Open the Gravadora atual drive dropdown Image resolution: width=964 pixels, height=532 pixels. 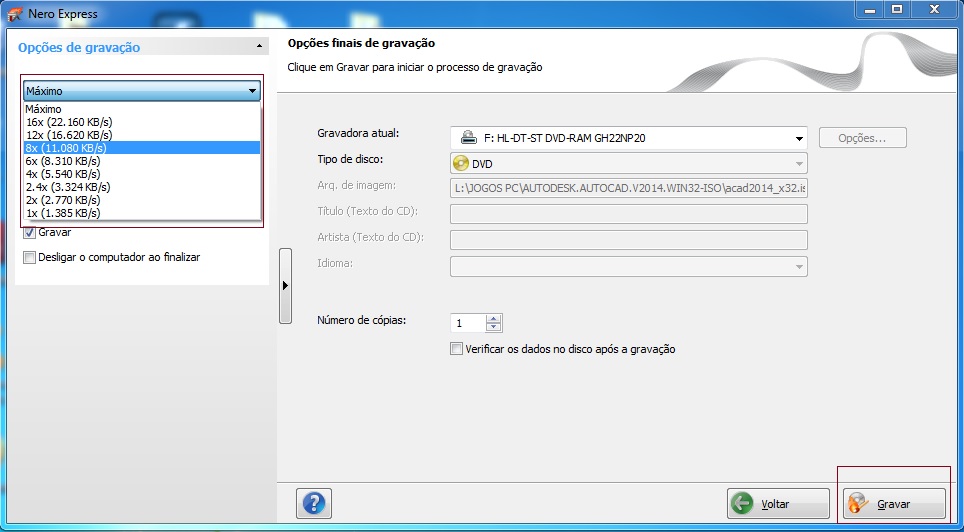pyautogui.click(x=628, y=138)
